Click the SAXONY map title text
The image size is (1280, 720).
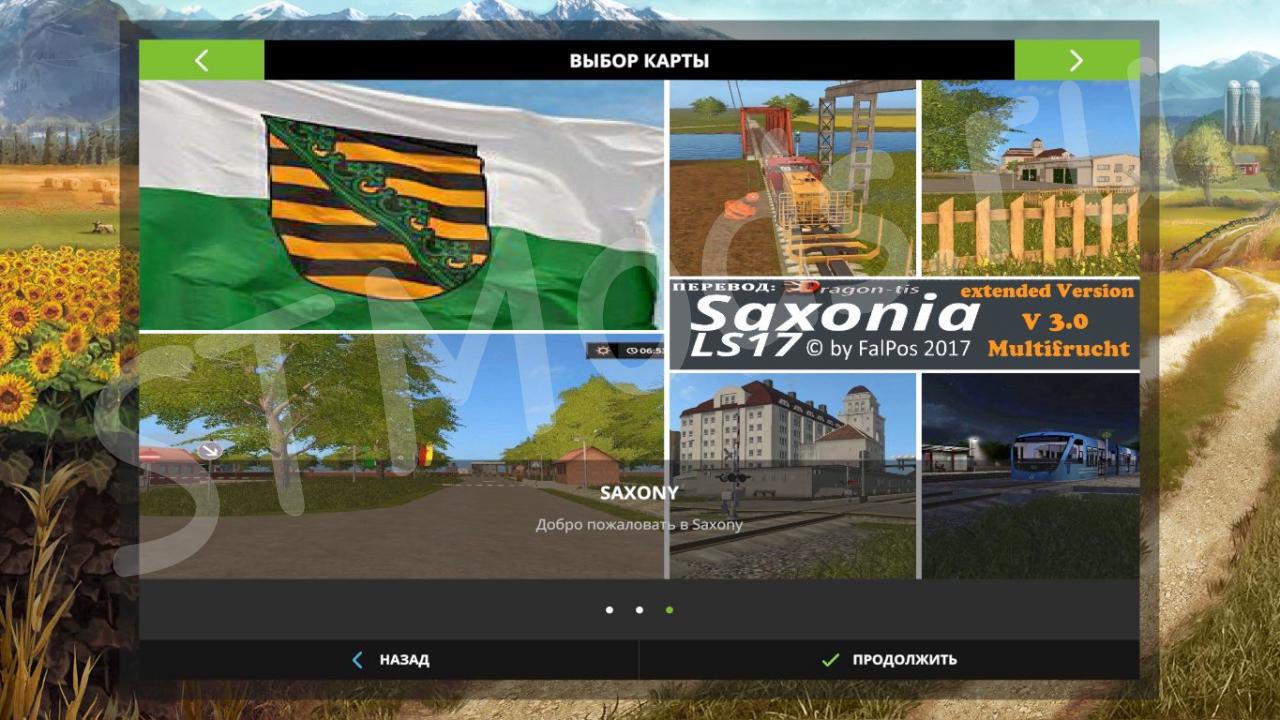[639, 493]
